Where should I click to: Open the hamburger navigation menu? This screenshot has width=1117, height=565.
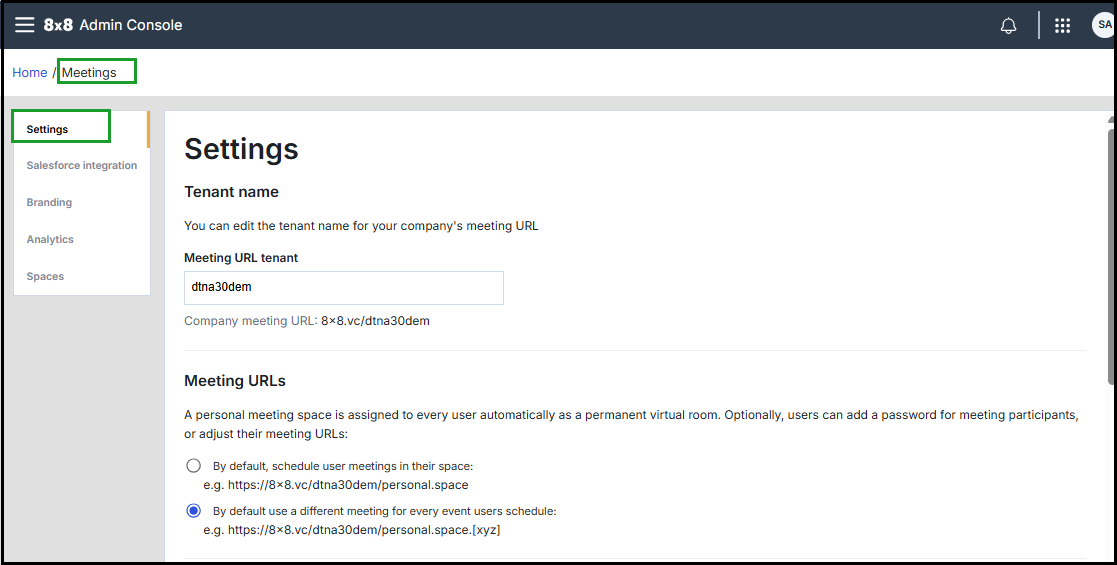24,25
